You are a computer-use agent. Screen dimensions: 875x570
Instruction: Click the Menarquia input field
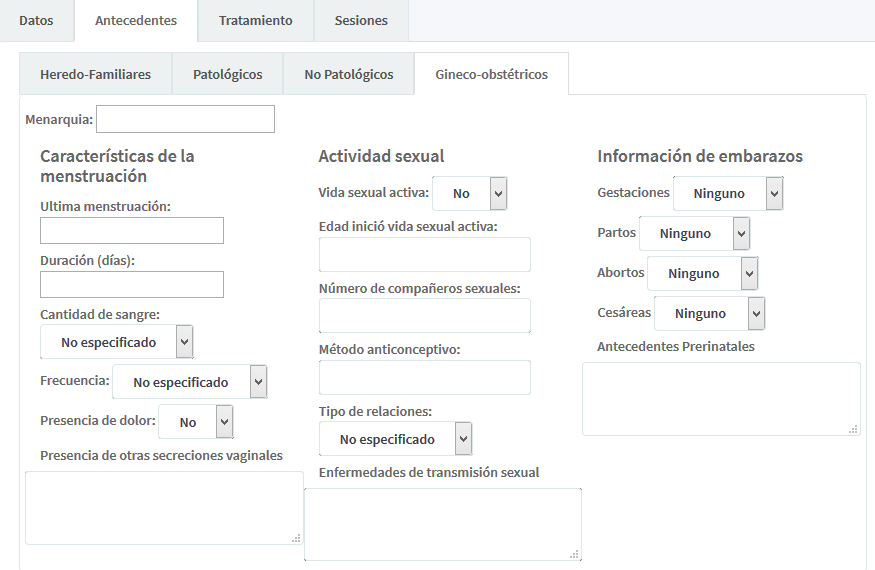185,119
